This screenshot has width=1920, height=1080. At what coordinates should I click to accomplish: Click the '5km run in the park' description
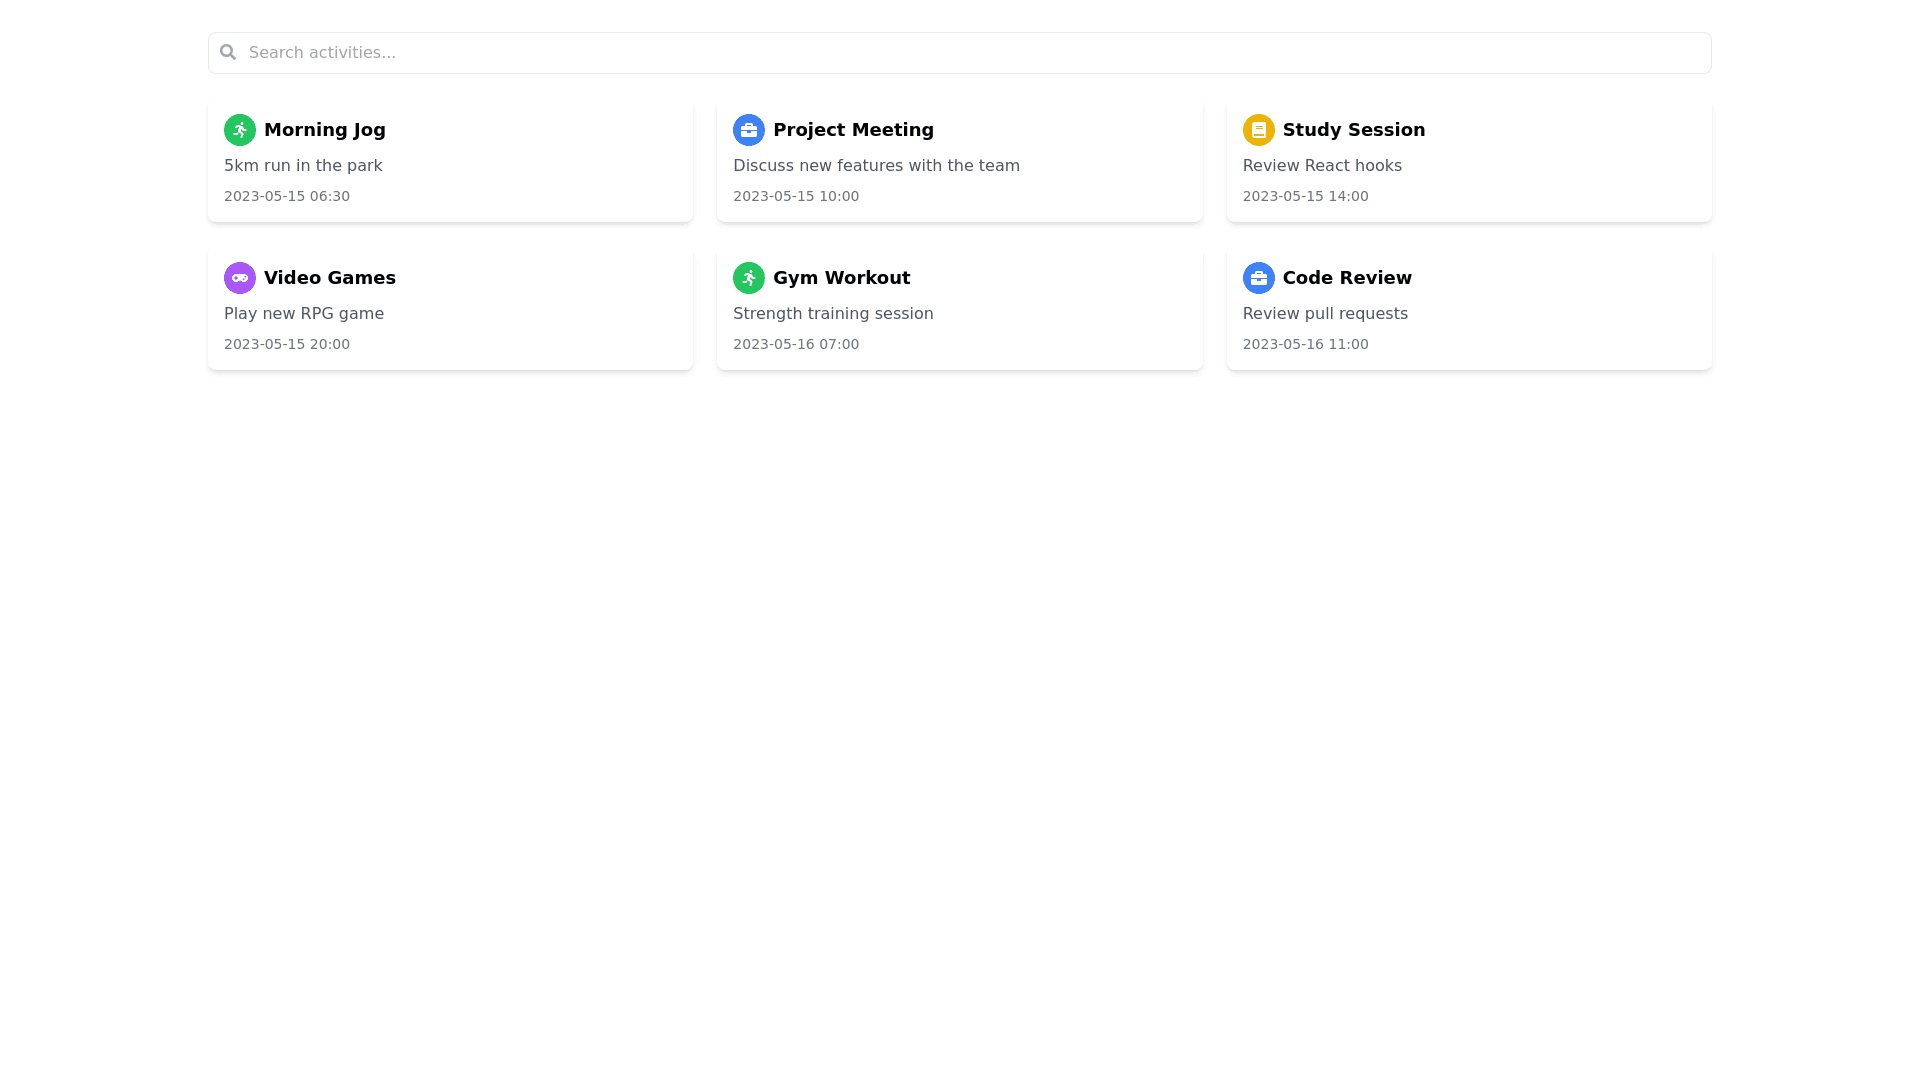point(303,166)
